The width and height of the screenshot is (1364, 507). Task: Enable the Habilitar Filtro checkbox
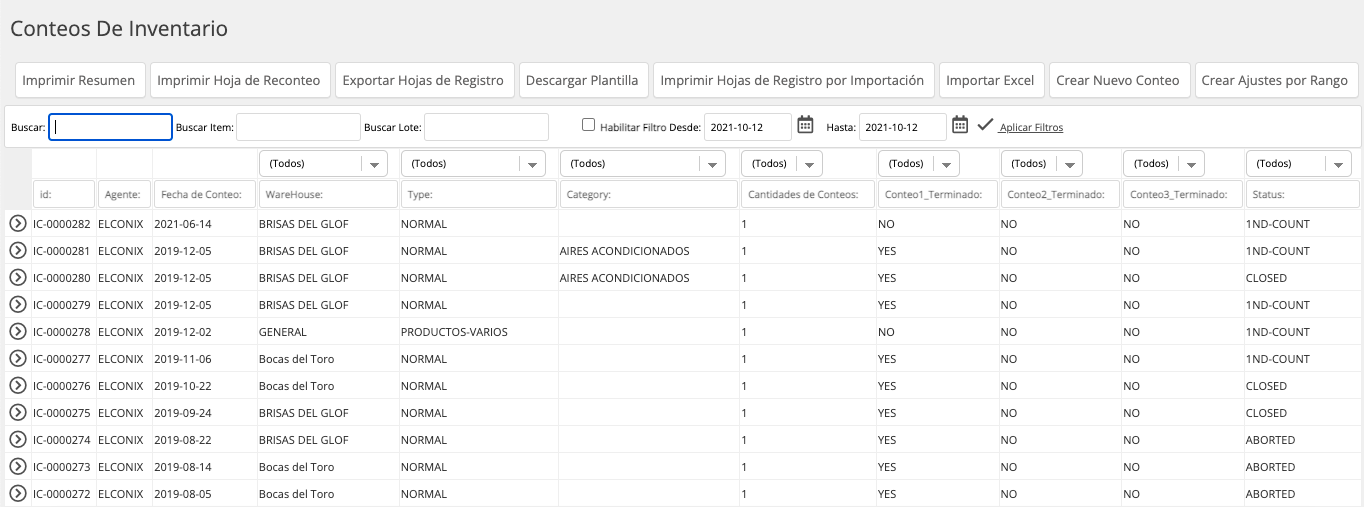pos(588,125)
